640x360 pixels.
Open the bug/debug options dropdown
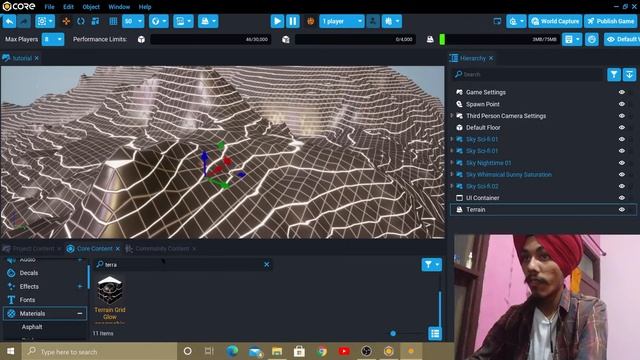[x=392, y=21]
